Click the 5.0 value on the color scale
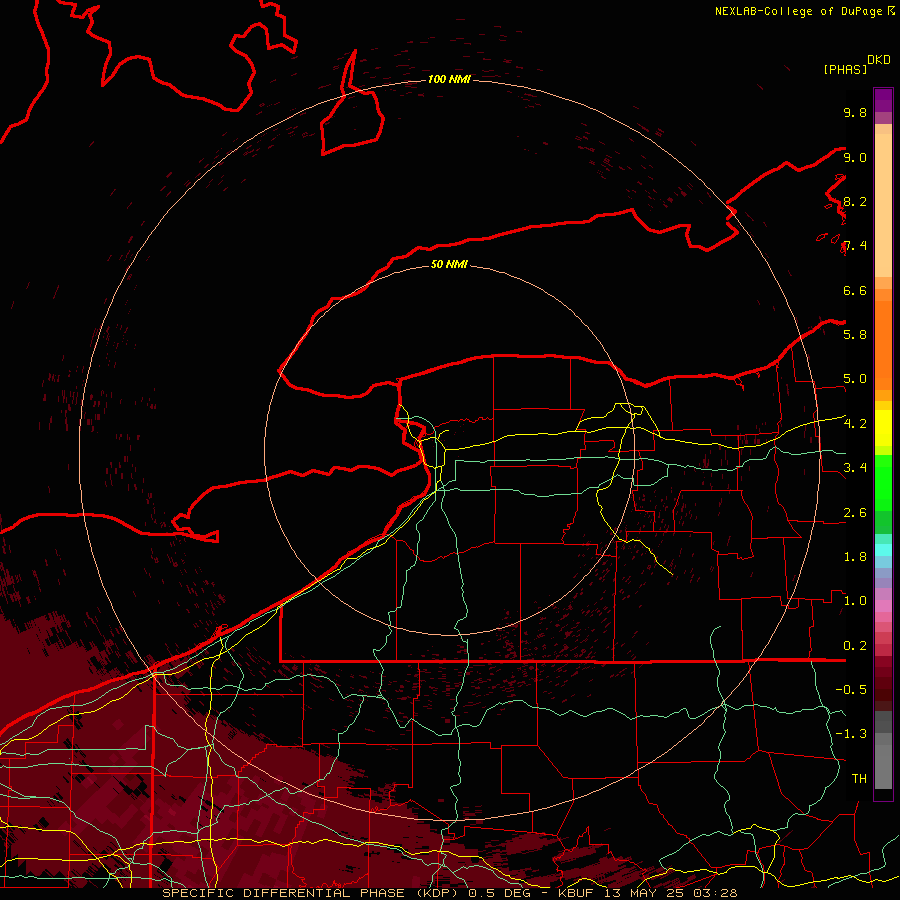The image size is (900, 900). [x=855, y=379]
